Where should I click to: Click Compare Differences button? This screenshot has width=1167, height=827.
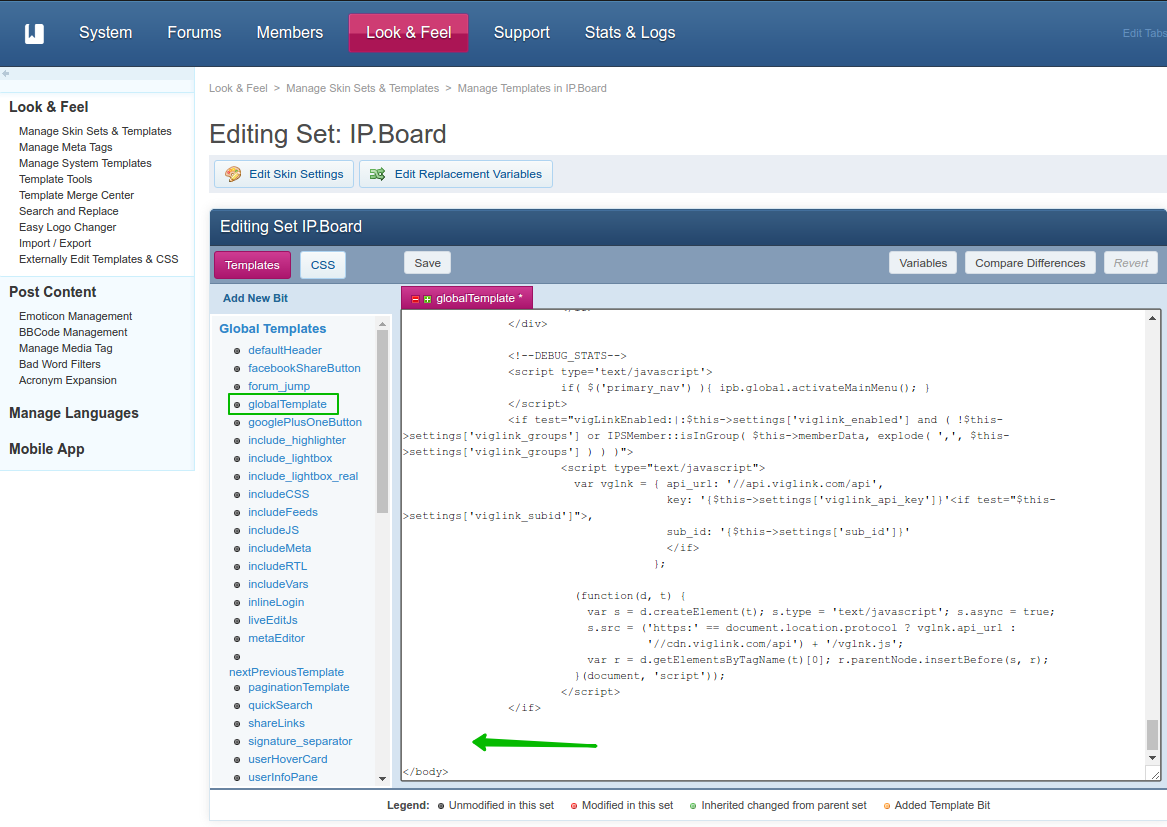(1030, 263)
